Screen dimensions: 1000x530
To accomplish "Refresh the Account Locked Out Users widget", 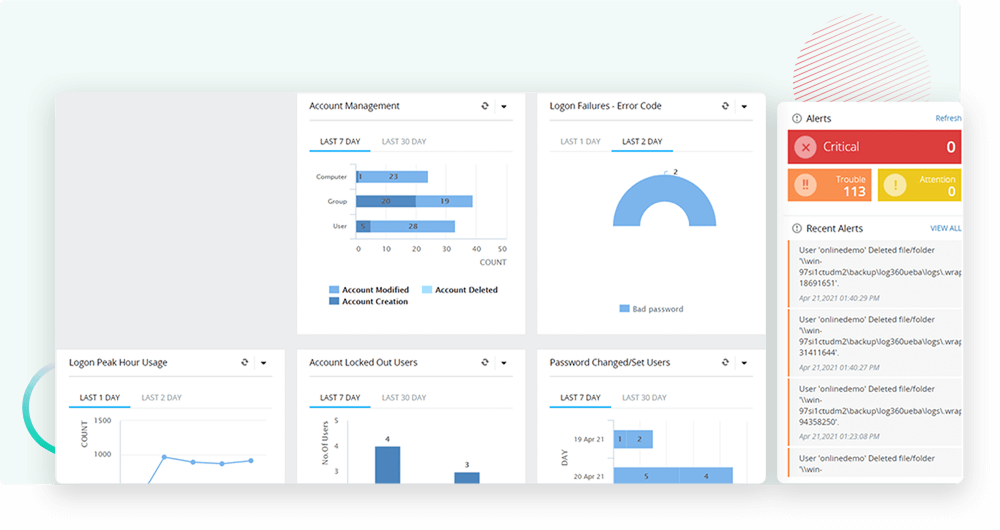I will [485, 362].
